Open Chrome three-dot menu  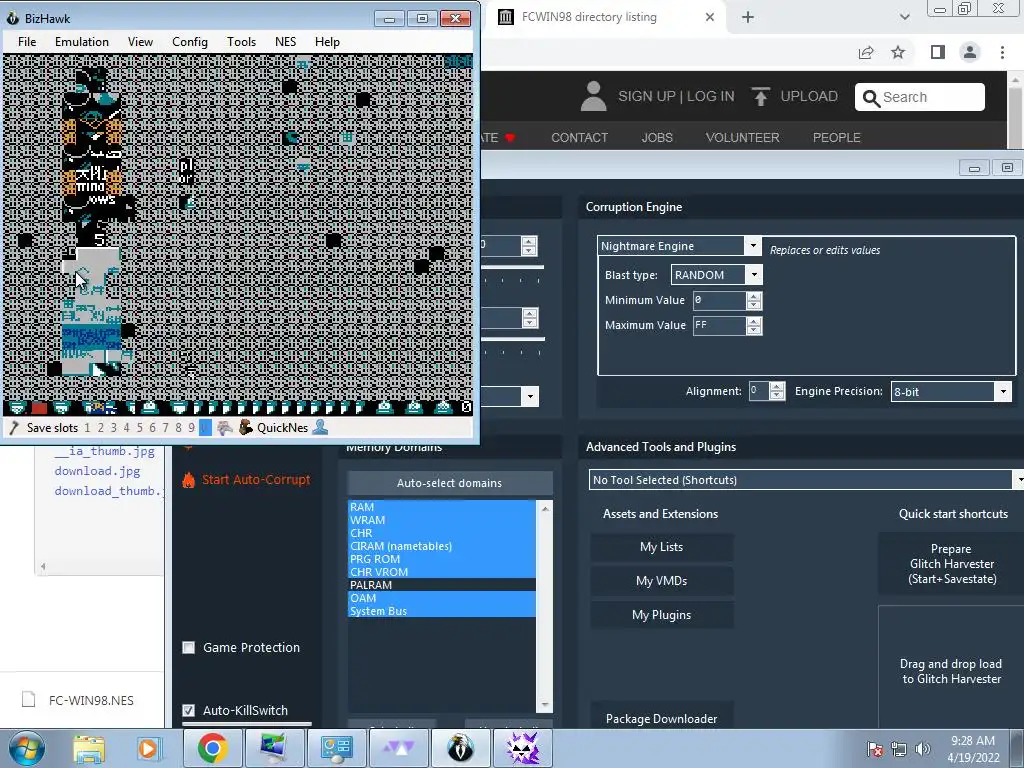[1002, 52]
